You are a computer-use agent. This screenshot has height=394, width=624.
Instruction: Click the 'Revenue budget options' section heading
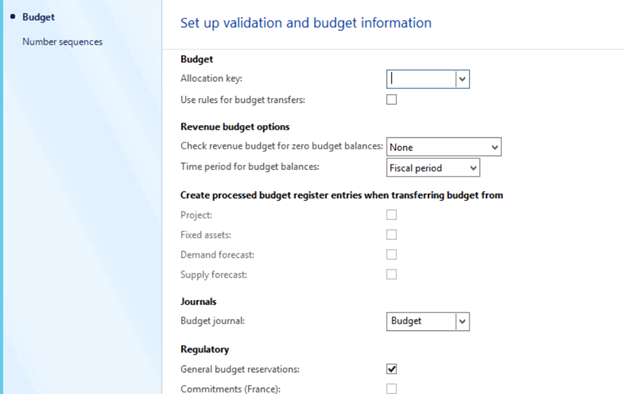point(235,127)
